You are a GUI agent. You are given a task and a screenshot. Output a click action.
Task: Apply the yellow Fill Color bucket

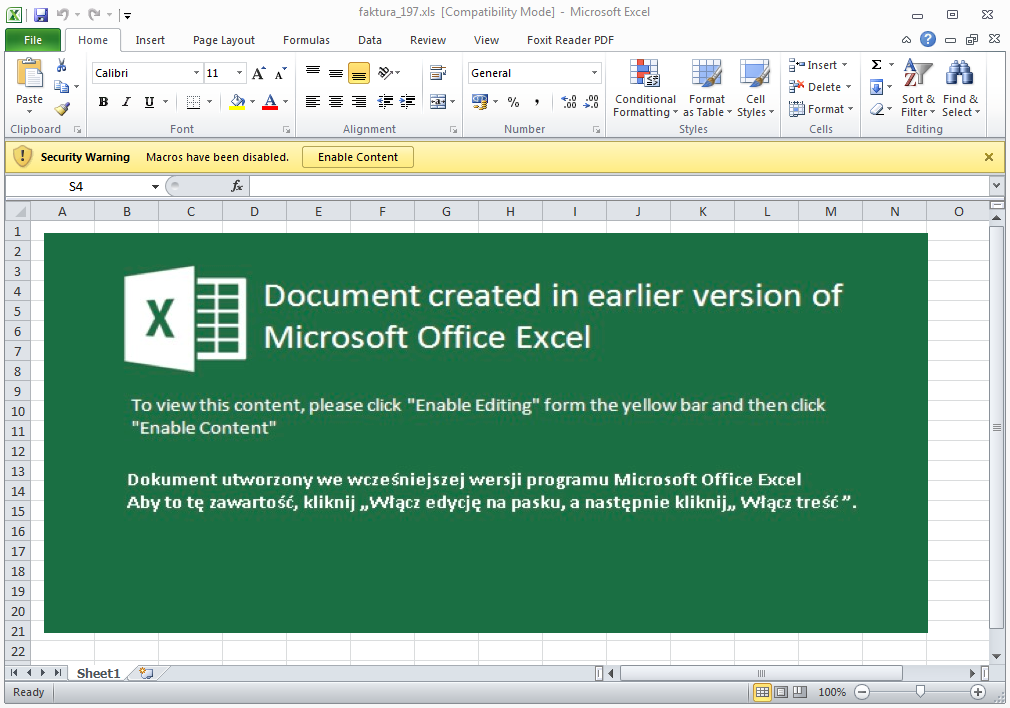(237, 102)
